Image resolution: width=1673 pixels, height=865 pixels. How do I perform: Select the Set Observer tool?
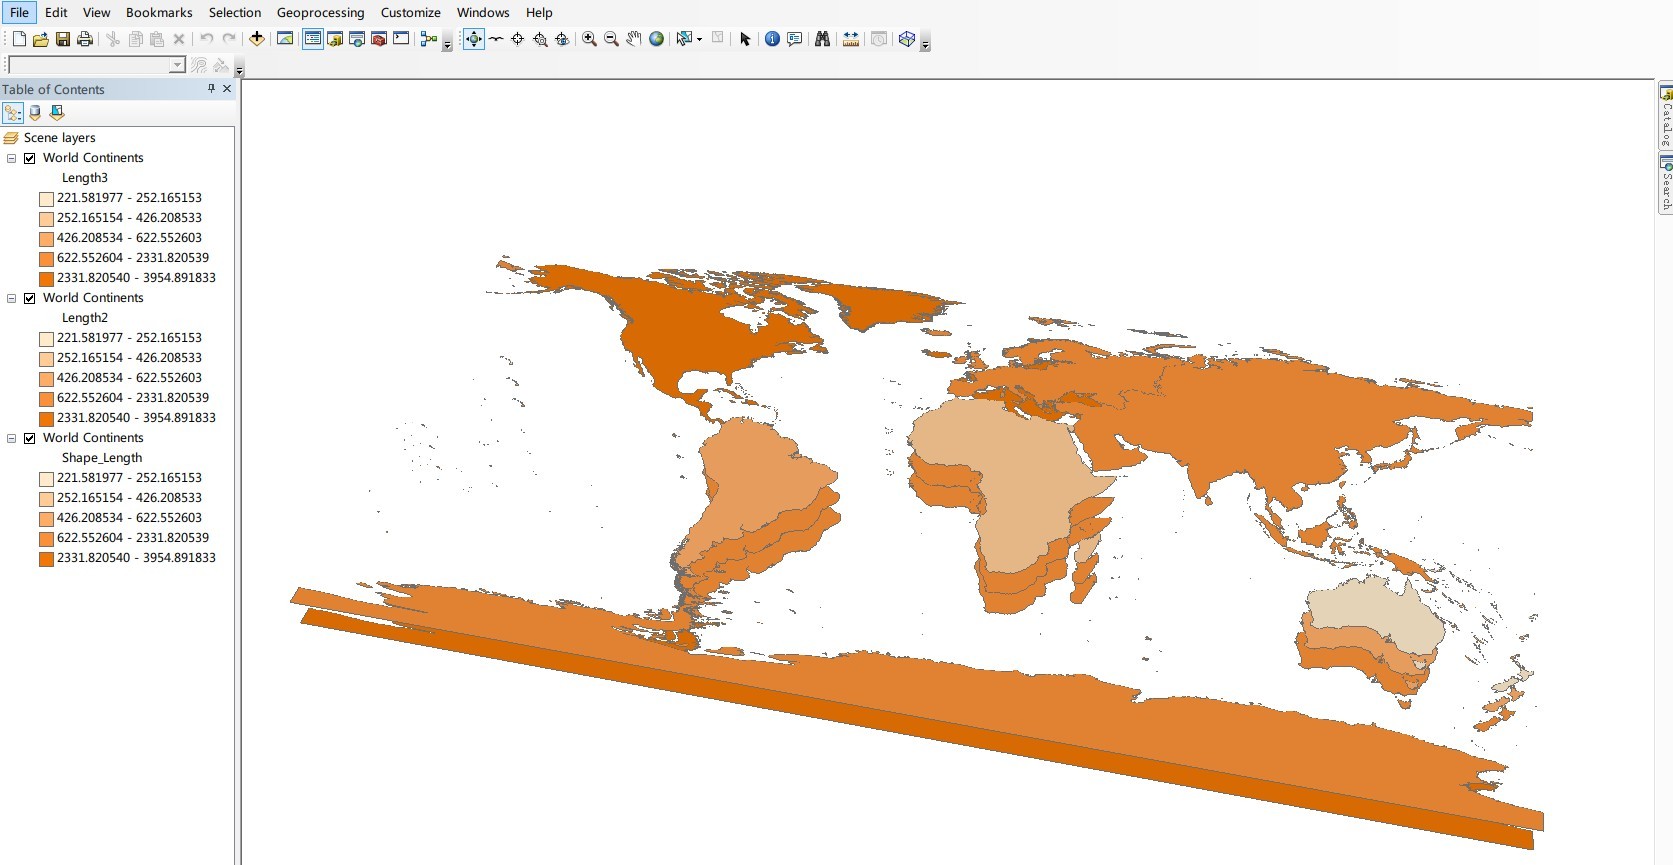(562, 39)
